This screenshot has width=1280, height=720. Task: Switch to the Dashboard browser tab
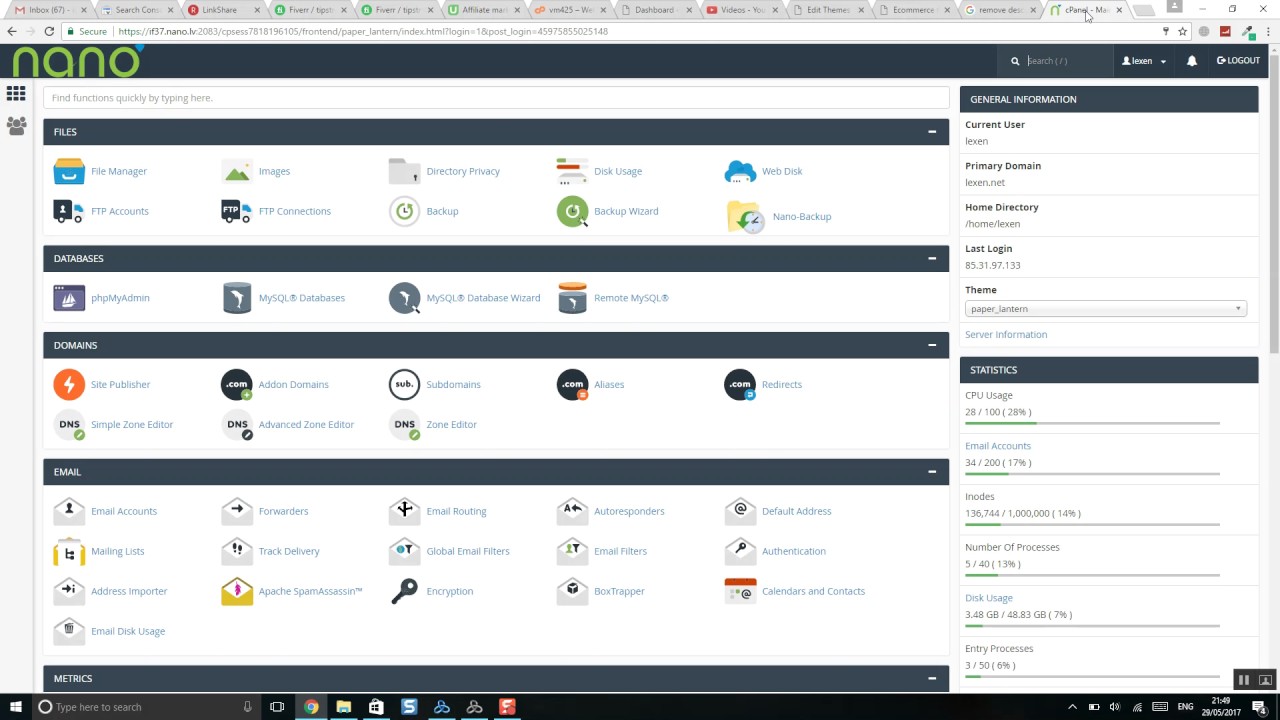click(655, 10)
